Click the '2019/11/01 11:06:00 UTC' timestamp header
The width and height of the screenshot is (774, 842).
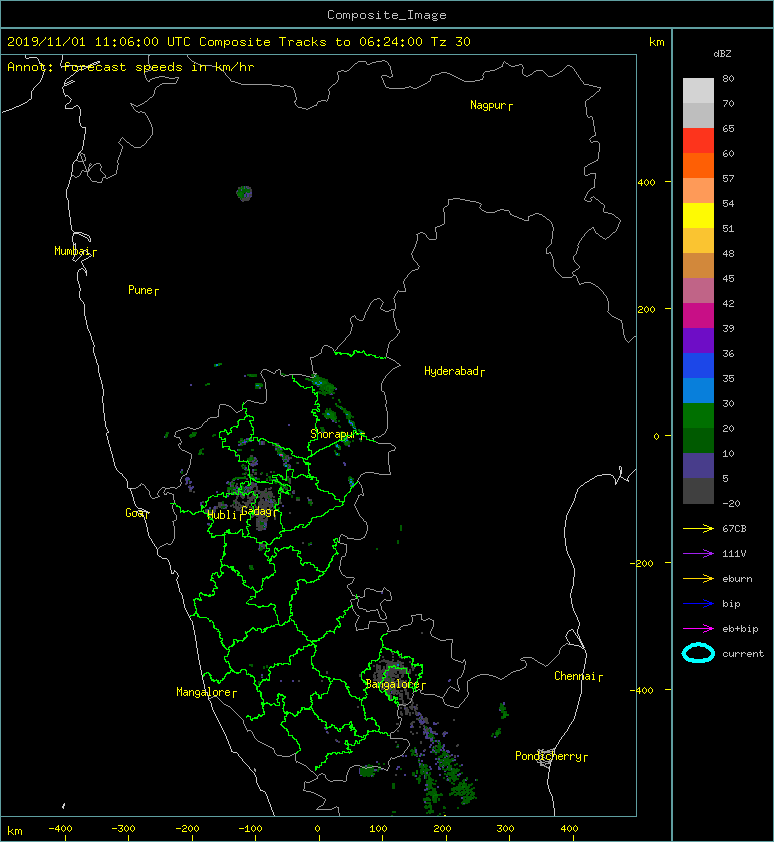tap(99, 42)
